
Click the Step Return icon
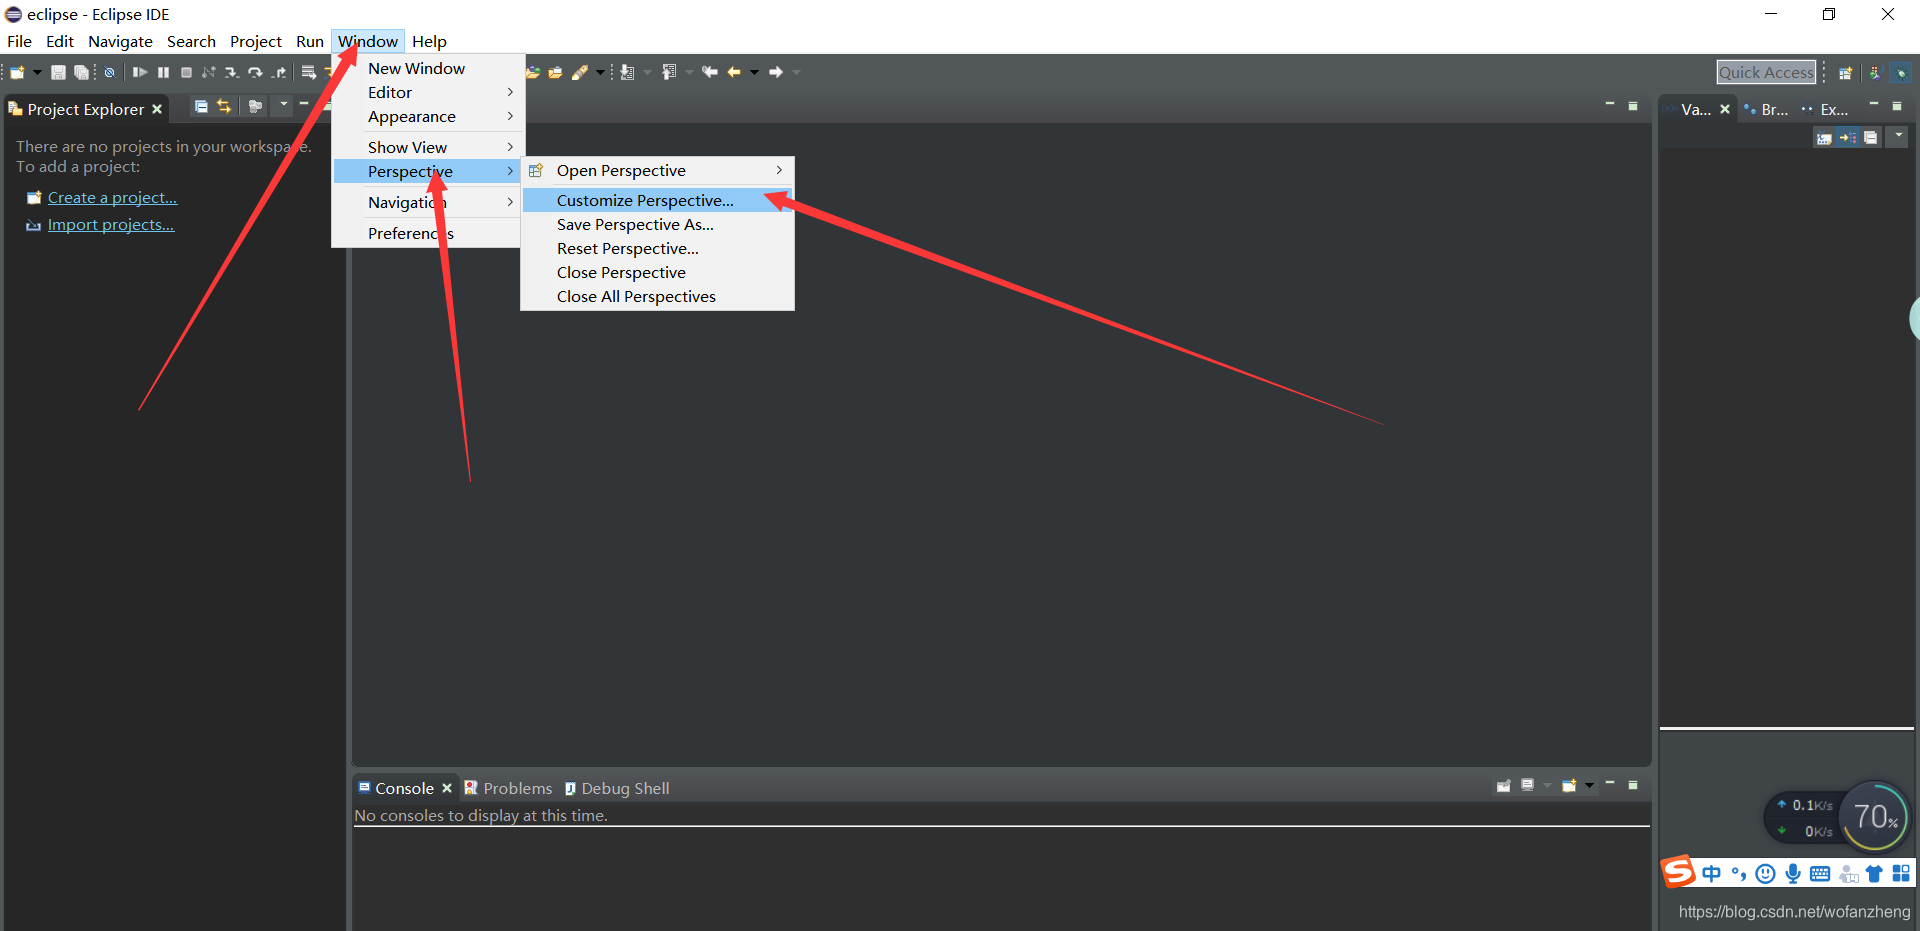279,72
